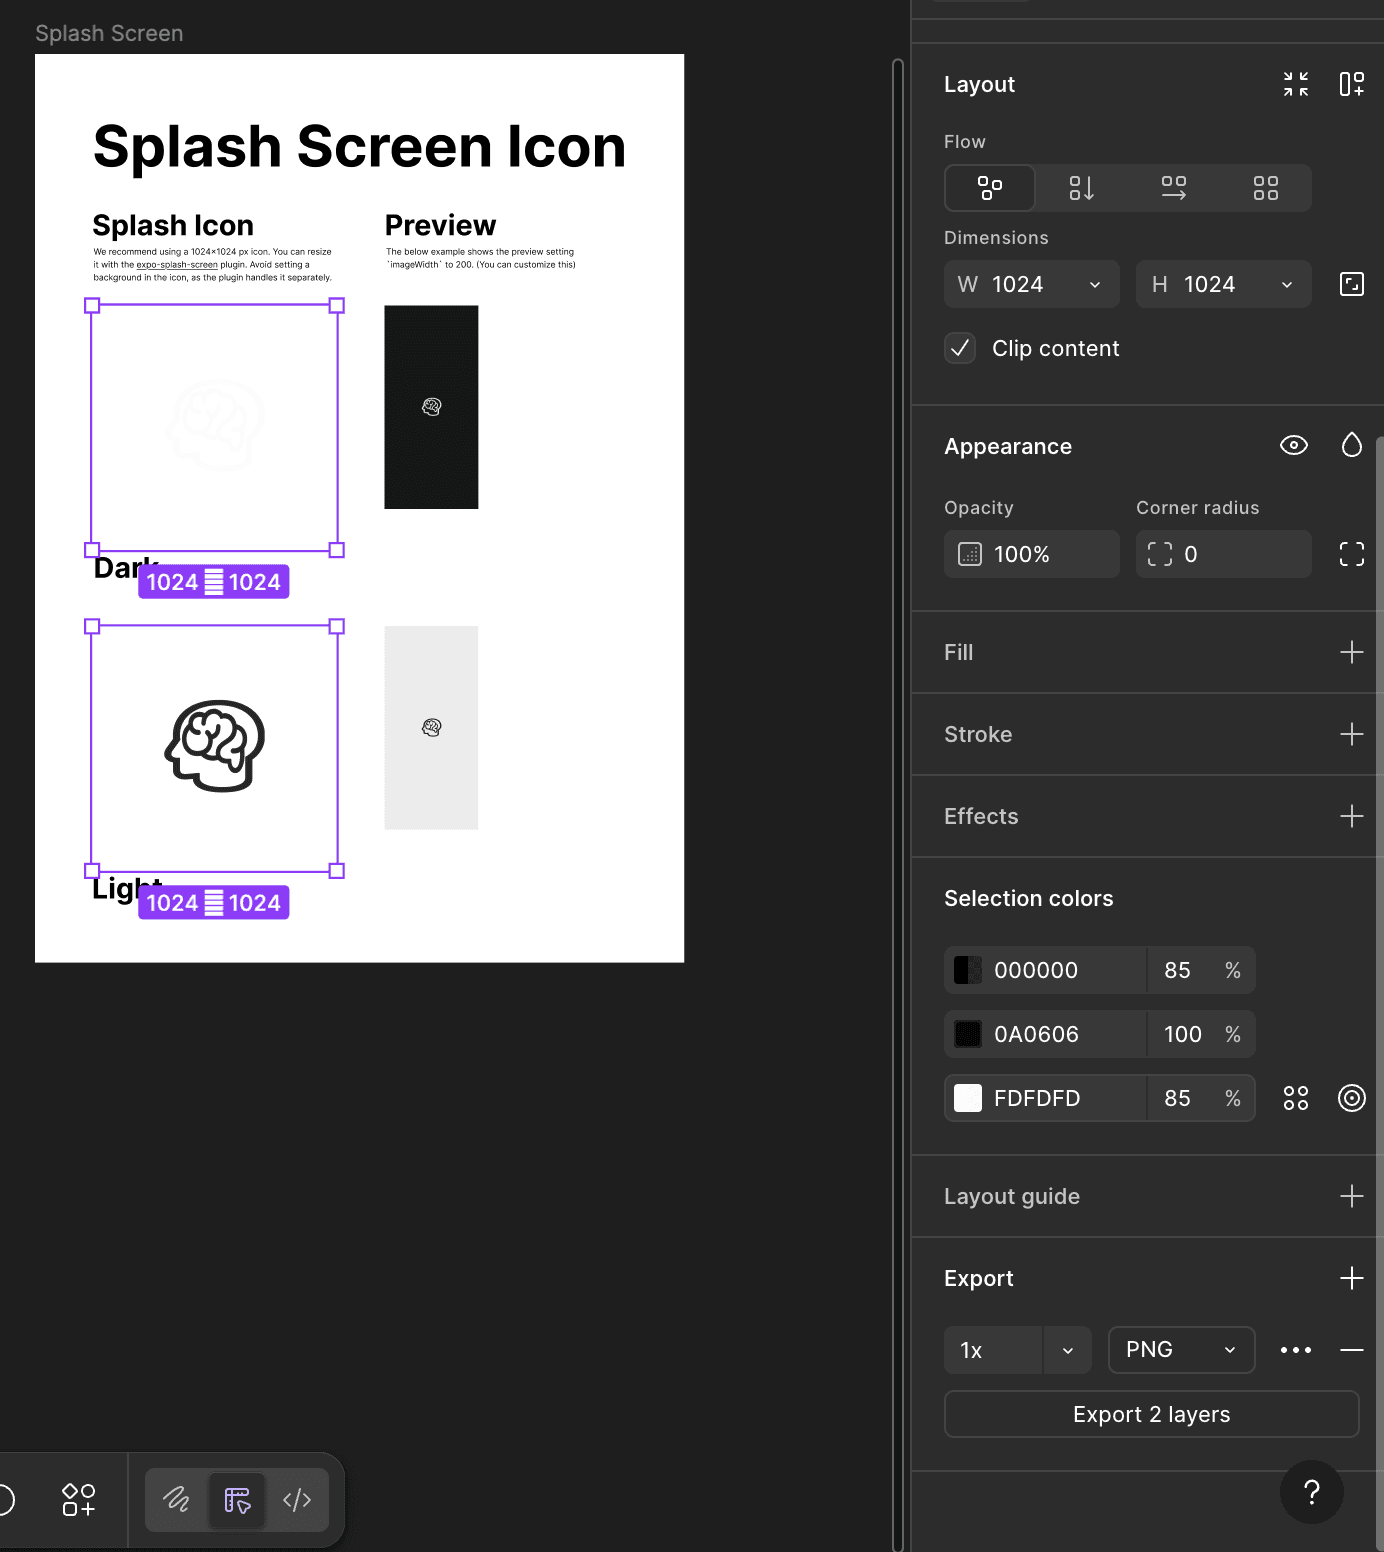
Task: Select the light preview phone thumbnail
Action: tap(431, 728)
